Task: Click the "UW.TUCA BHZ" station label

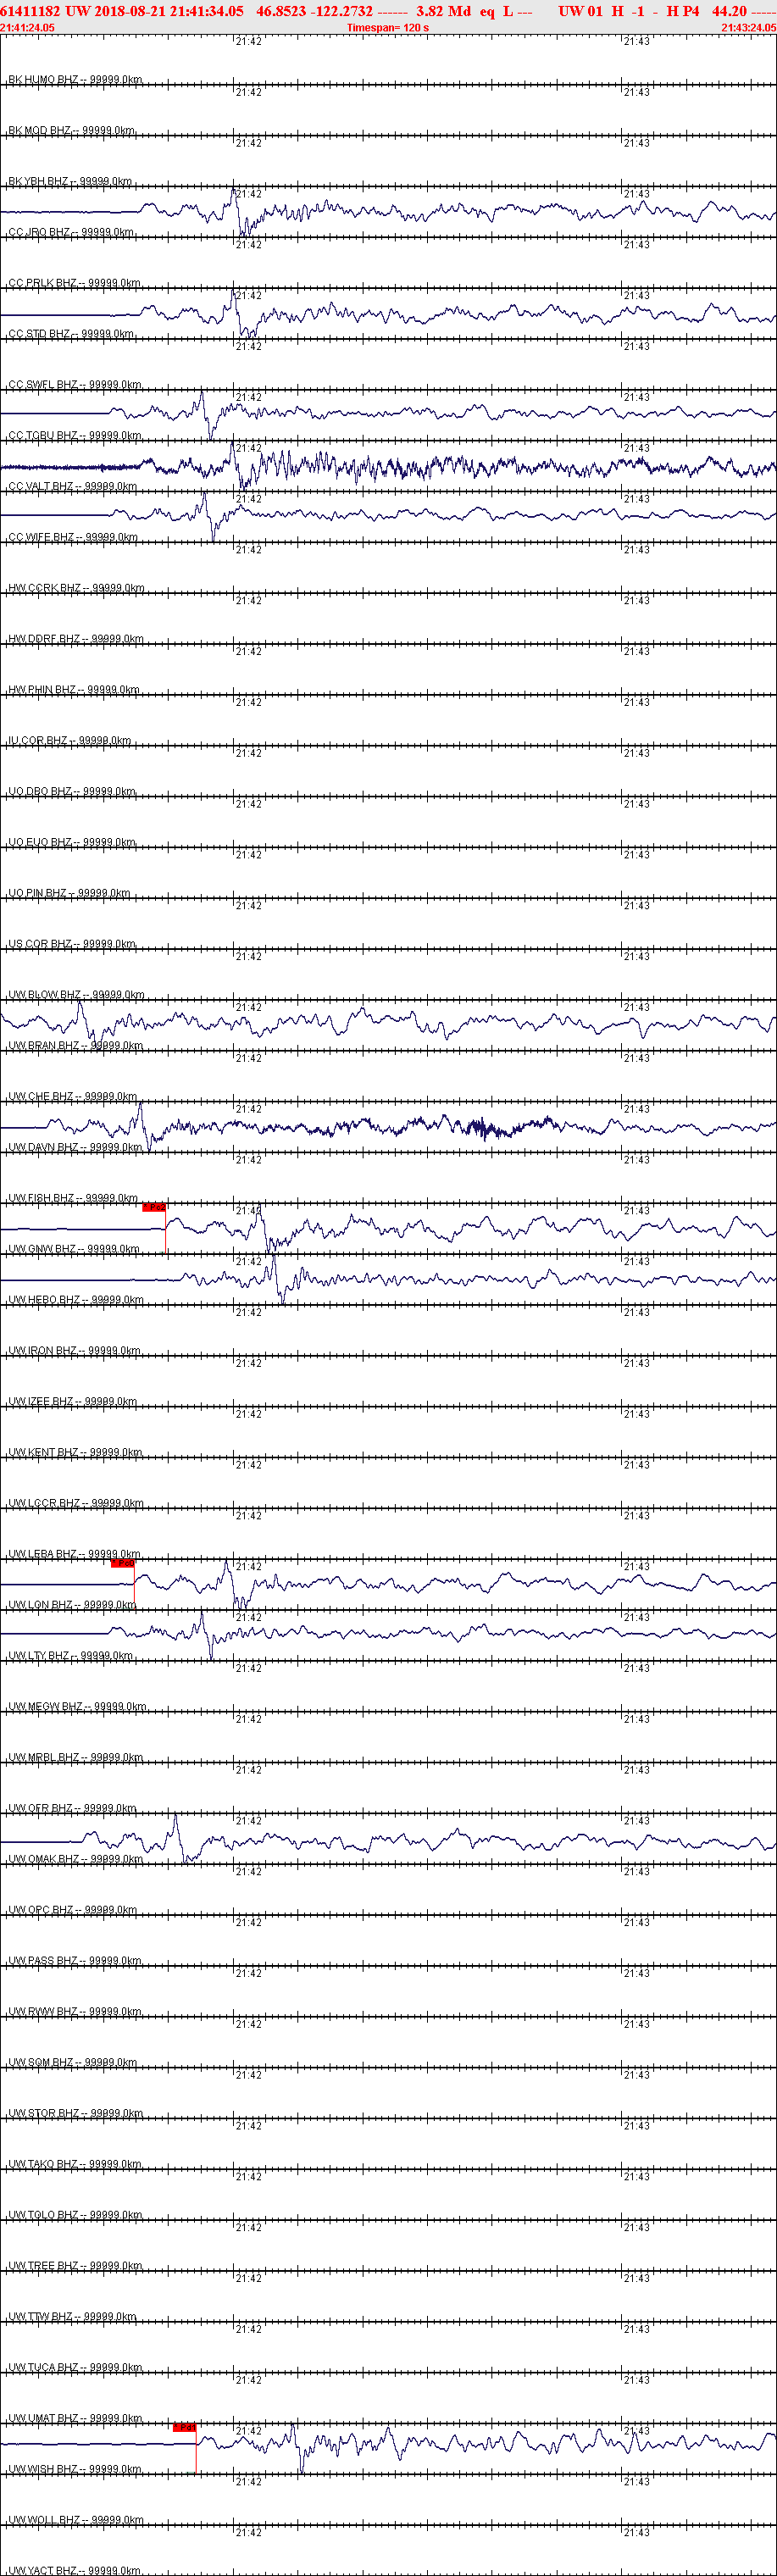Action: click(x=43, y=2368)
